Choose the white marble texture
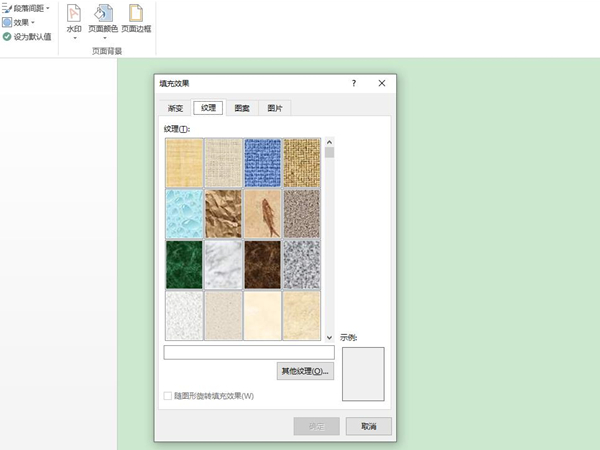The image size is (600, 450). click(x=224, y=263)
